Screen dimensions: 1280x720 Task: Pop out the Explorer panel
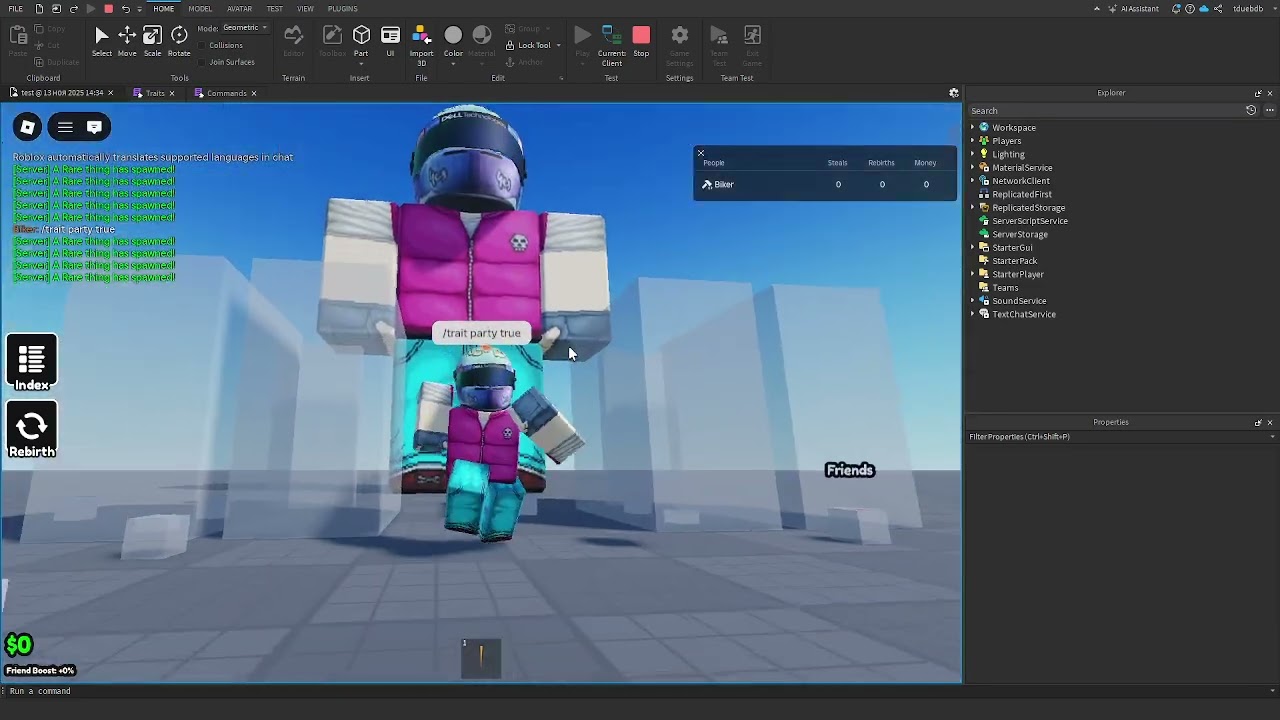coord(1258,93)
